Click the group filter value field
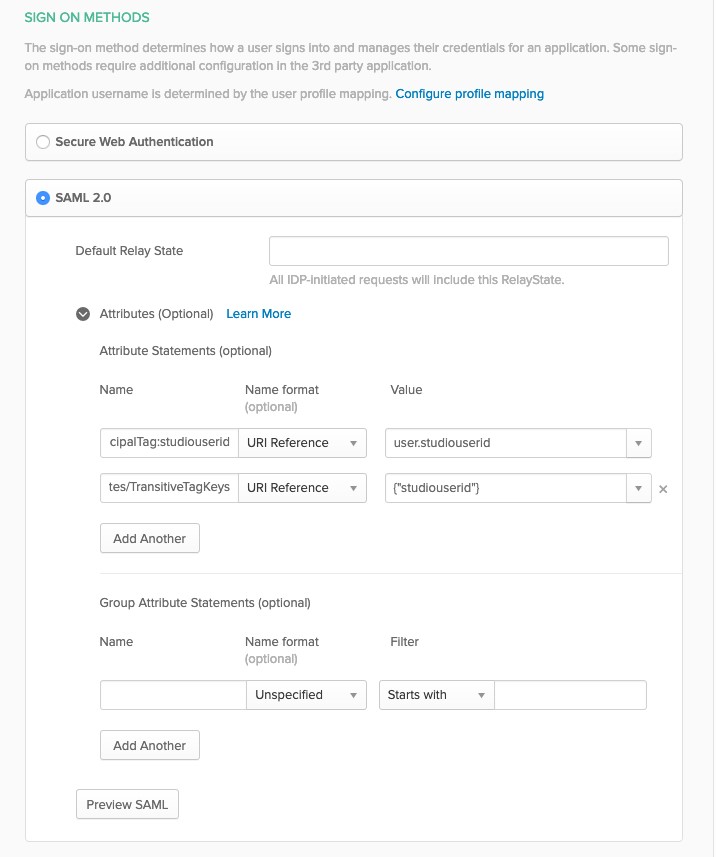The height and width of the screenshot is (857, 716). (570, 695)
